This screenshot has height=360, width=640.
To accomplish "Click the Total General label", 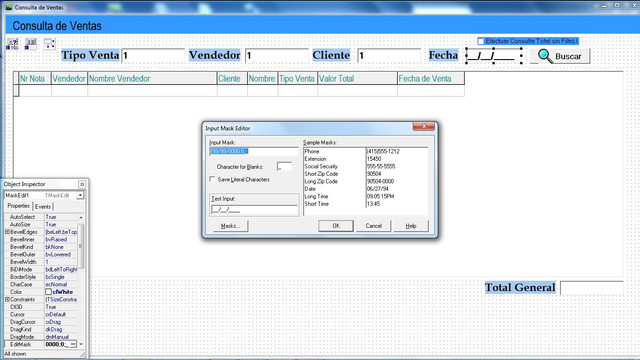I will [x=520, y=287].
